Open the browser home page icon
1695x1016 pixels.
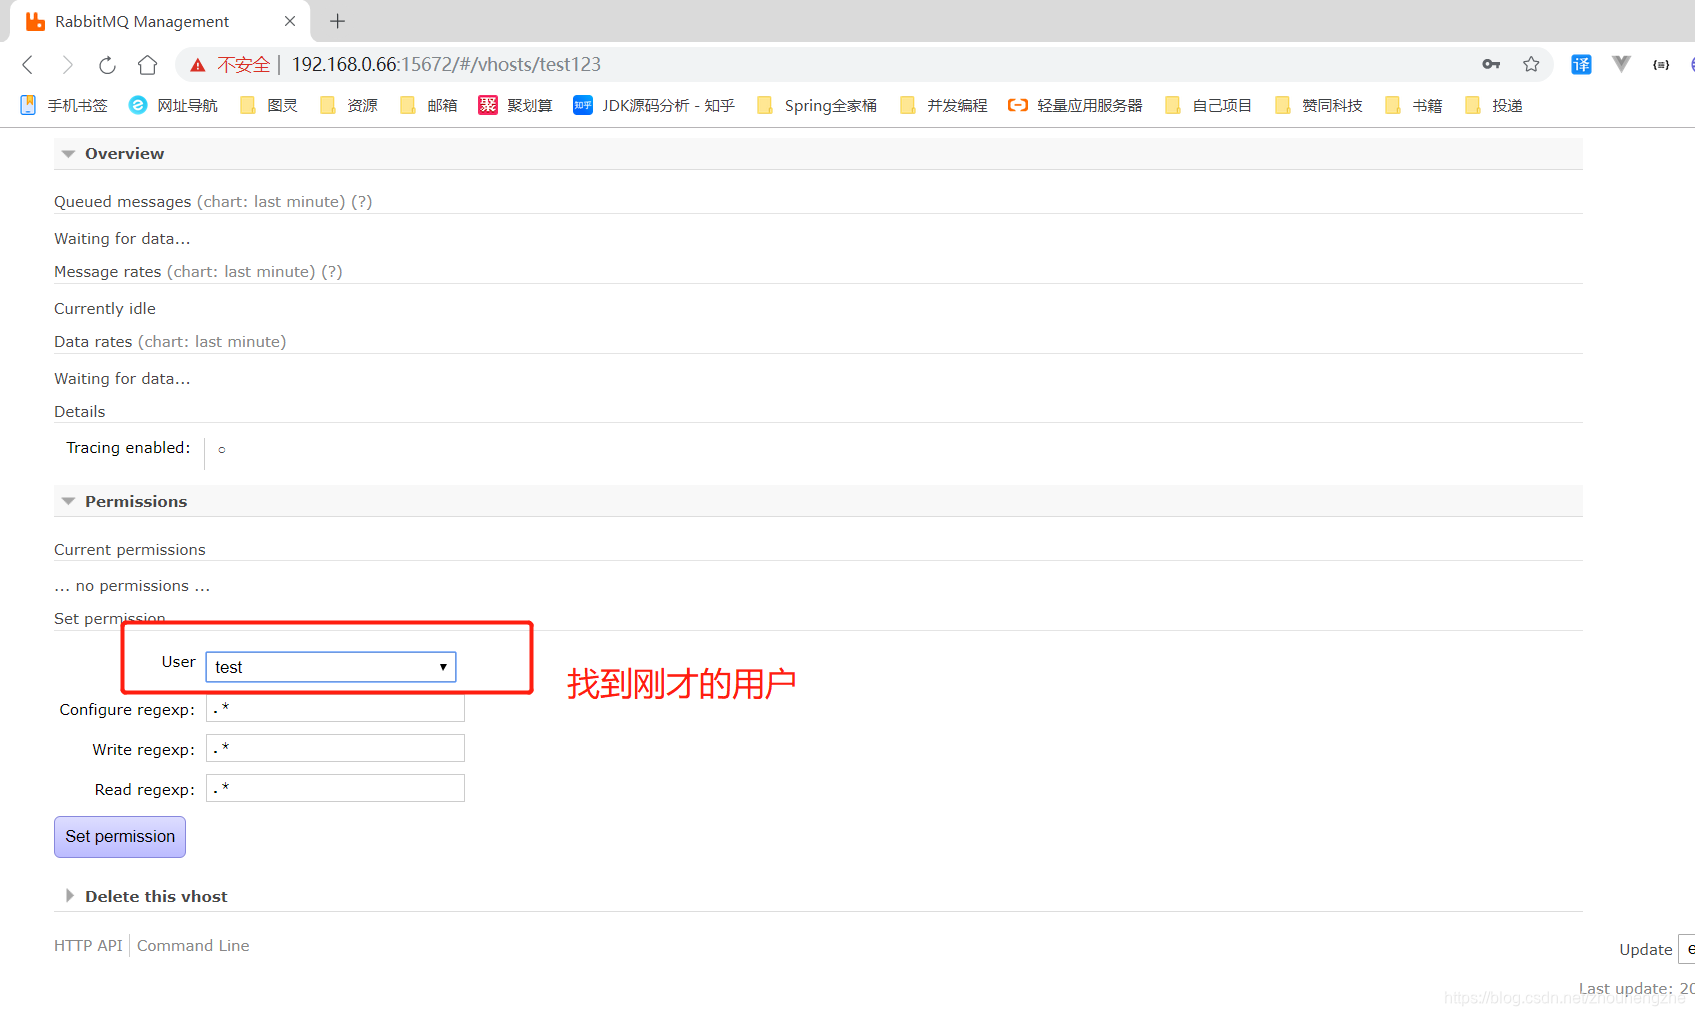pos(148,65)
